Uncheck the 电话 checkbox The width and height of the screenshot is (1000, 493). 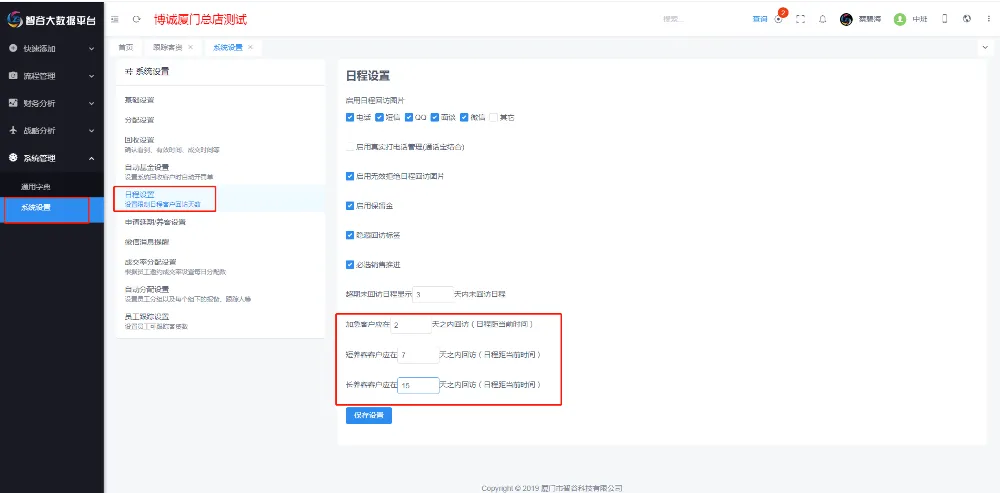[x=350, y=117]
